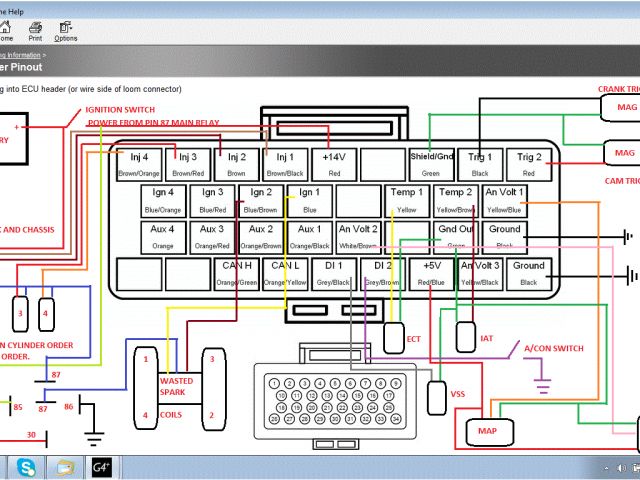640x480 pixels.
Task: Click the volume speaker tray icon
Action: click(623, 467)
